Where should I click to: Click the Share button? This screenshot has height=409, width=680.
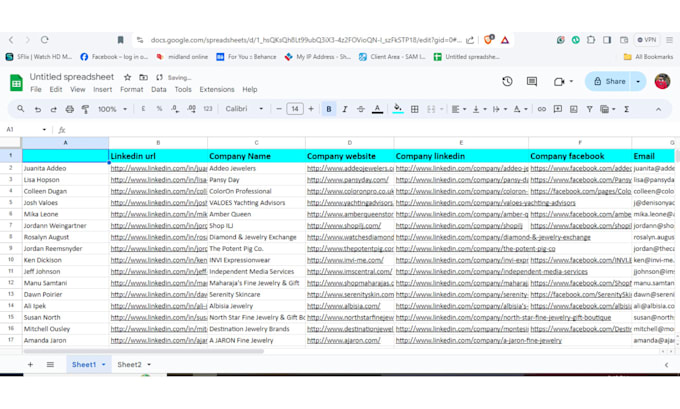click(x=609, y=82)
